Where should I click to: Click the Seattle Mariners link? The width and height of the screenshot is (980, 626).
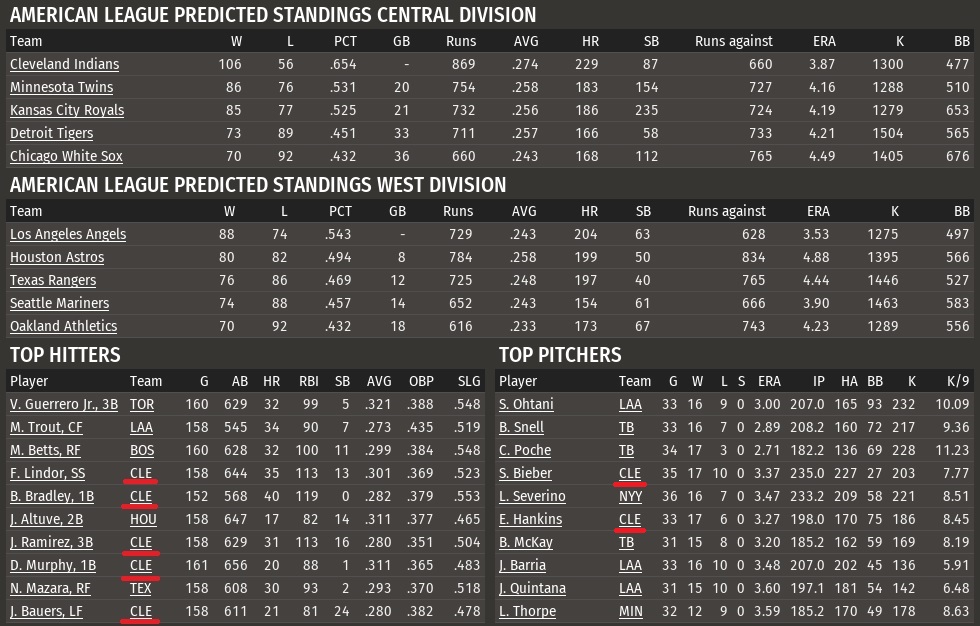pyautogui.click(x=59, y=303)
